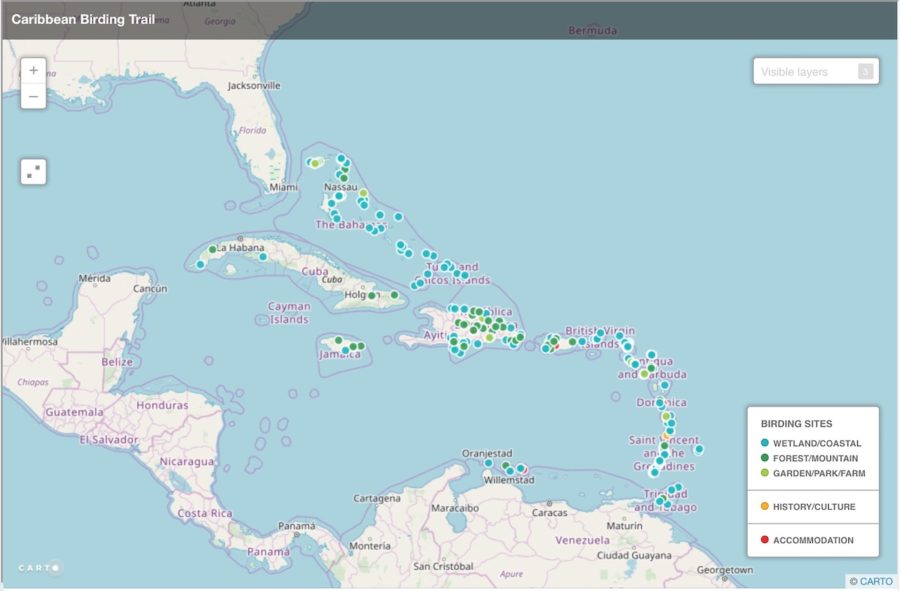Click the Forest/Mountain green legend dot
Viewport: 900px width, 591px height.
(x=765, y=458)
